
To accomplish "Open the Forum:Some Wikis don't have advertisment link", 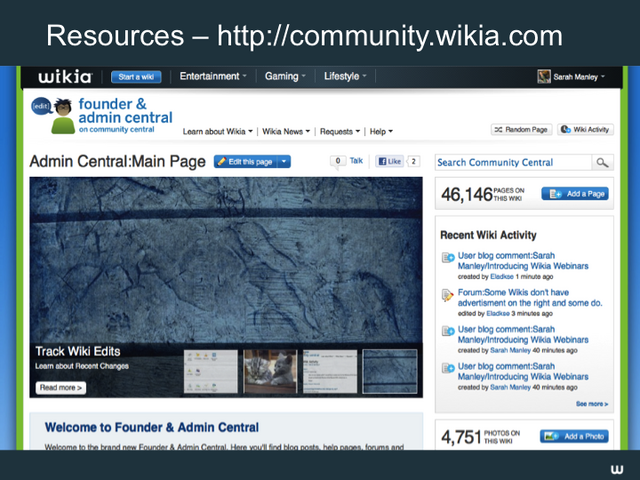I will 530,298.
